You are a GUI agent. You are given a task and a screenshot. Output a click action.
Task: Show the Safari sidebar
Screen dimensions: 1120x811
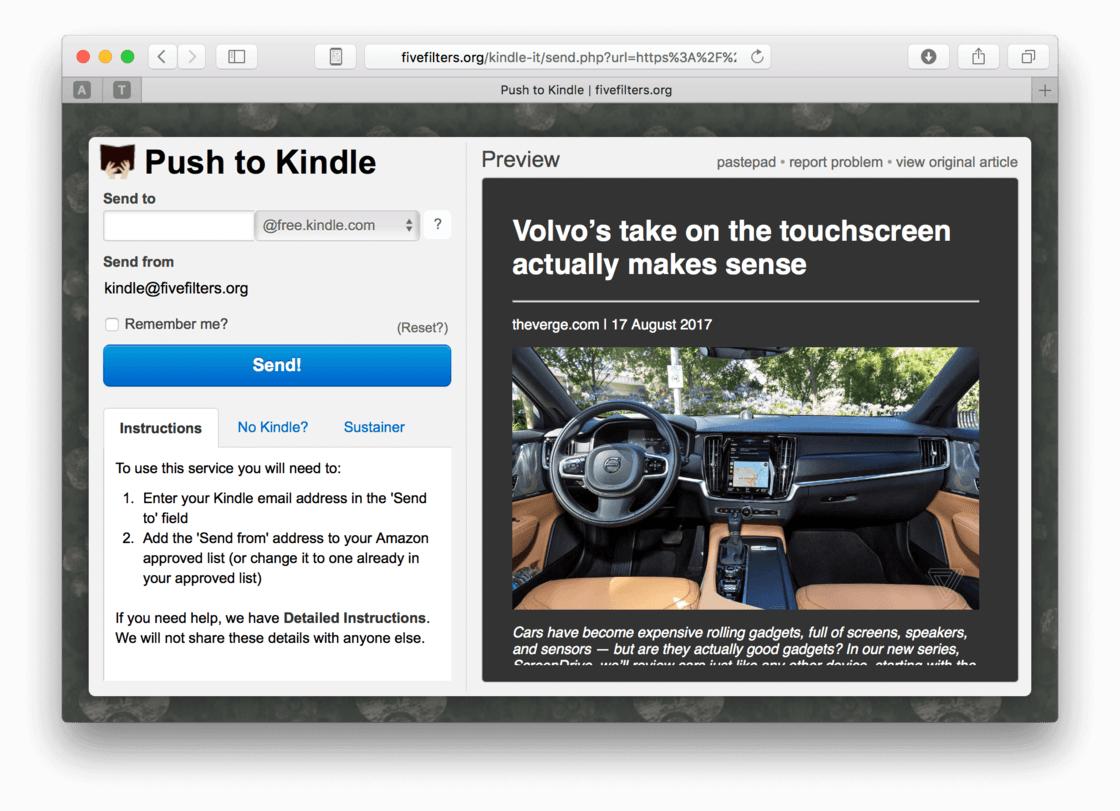click(236, 56)
